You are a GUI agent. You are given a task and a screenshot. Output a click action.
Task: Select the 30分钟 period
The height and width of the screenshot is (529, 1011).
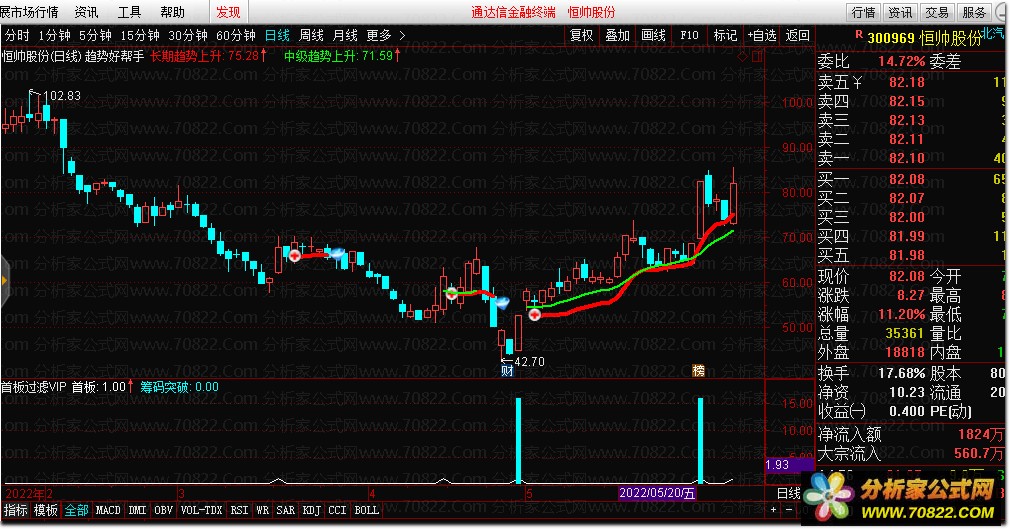tap(188, 35)
